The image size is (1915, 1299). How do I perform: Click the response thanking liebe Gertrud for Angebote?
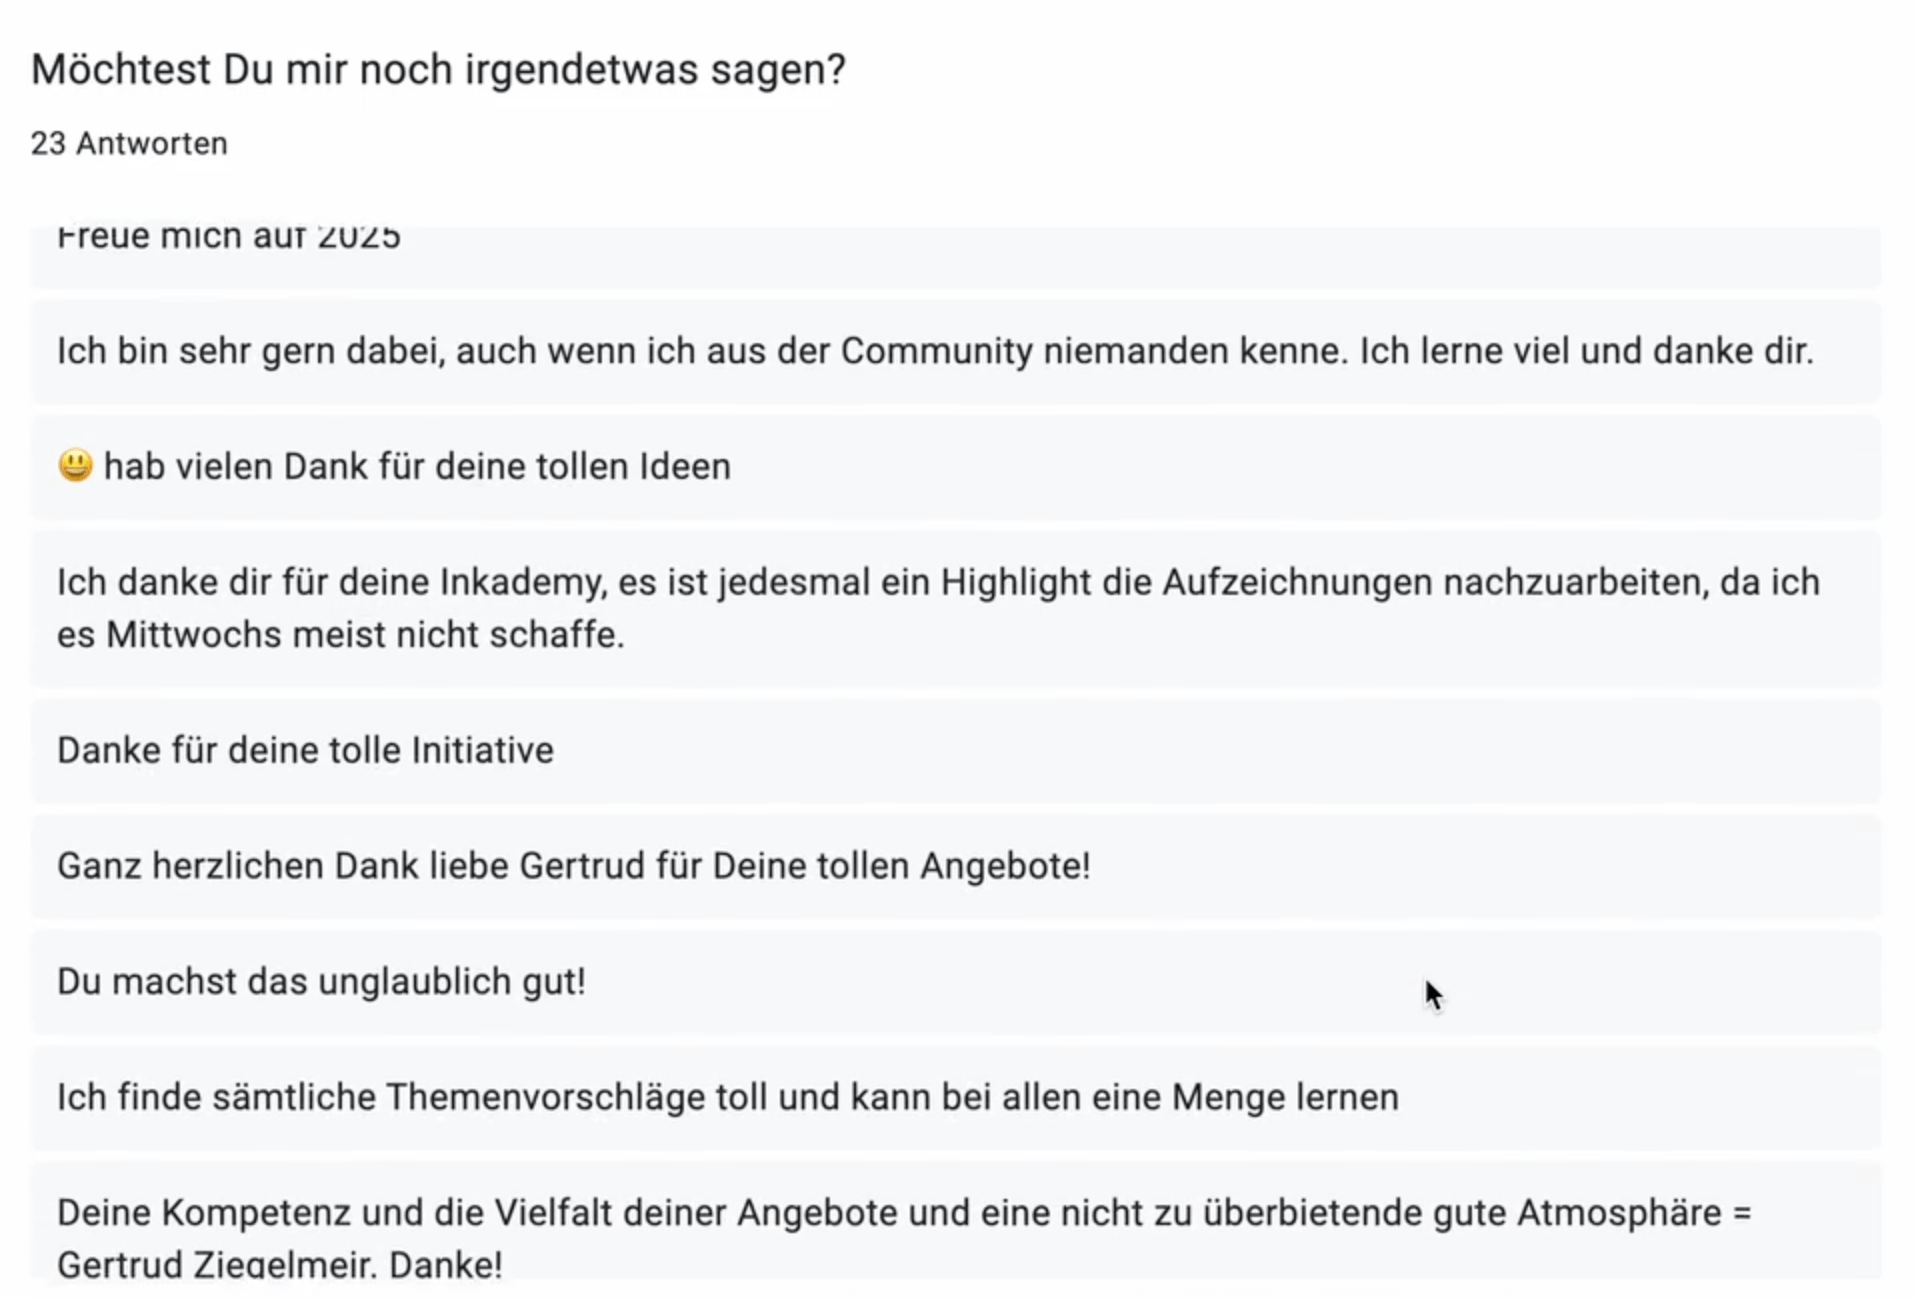[956, 866]
